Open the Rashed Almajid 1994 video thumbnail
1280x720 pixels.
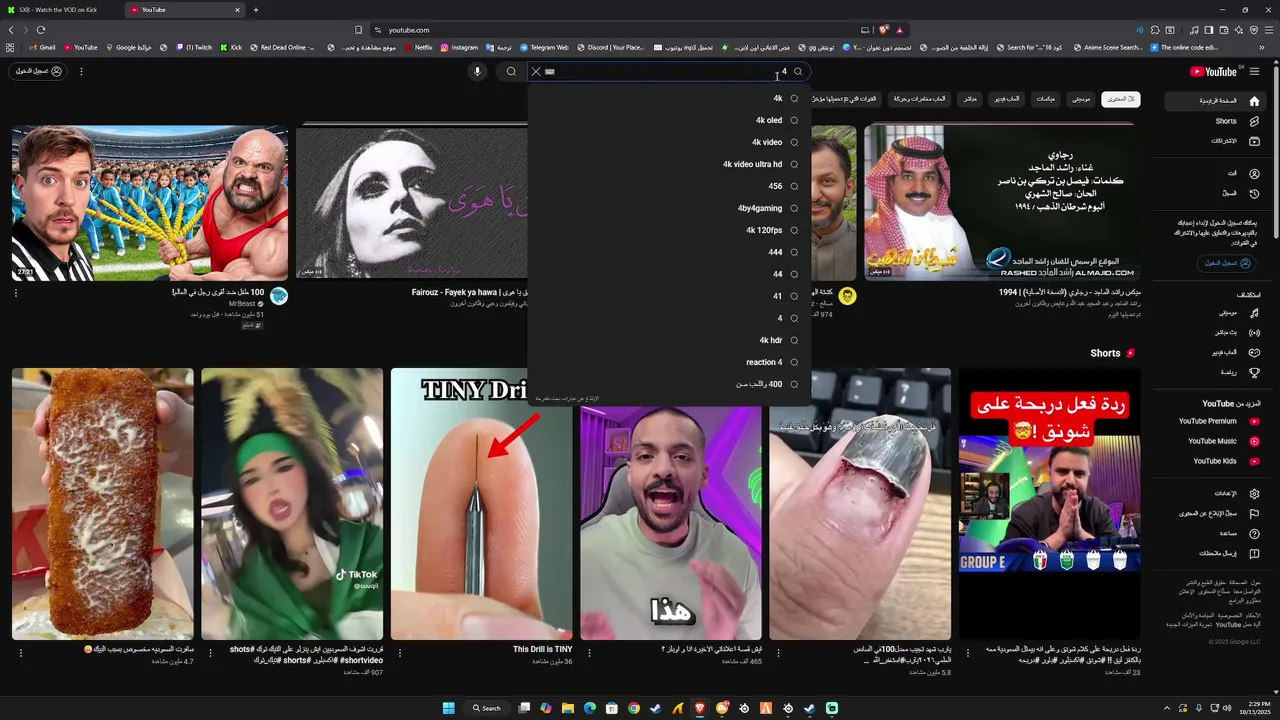[1002, 203]
